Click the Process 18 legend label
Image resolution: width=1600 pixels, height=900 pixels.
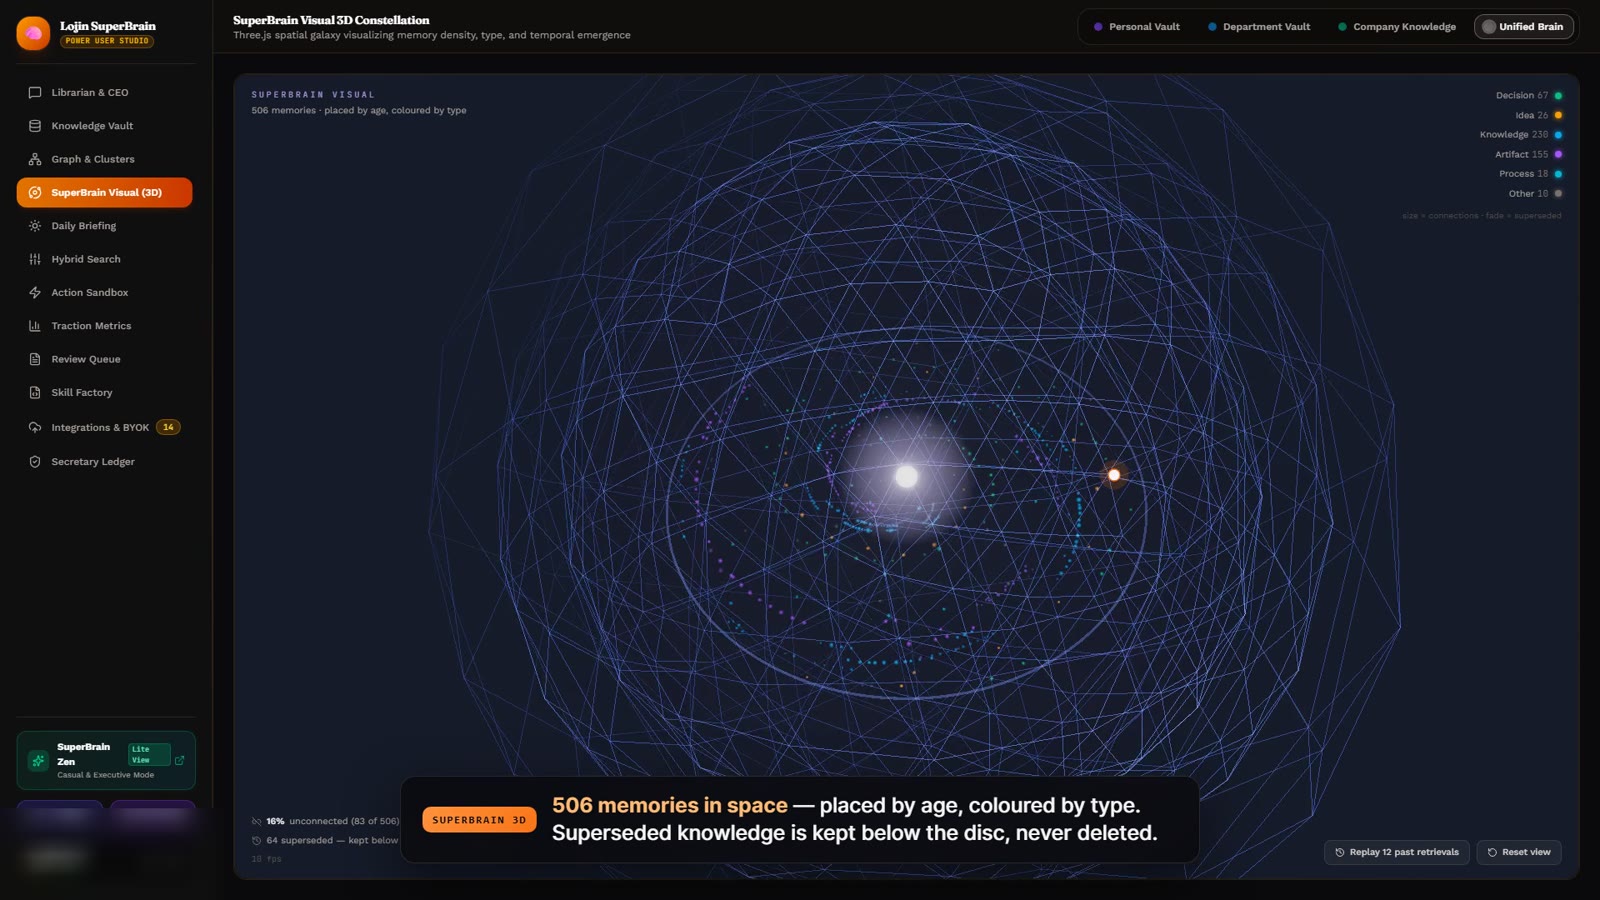coord(1523,174)
